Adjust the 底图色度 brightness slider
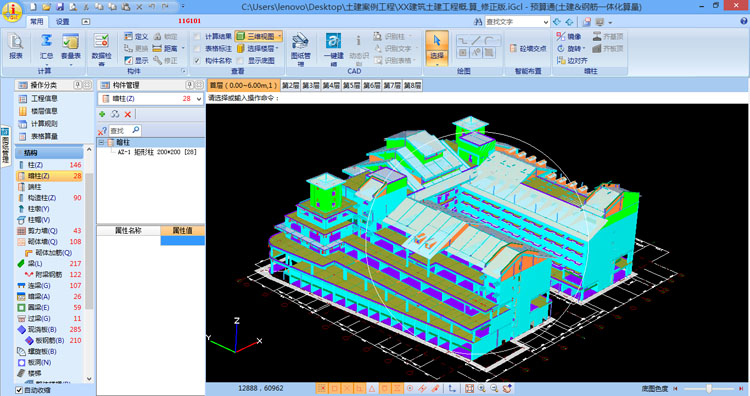 [709, 388]
